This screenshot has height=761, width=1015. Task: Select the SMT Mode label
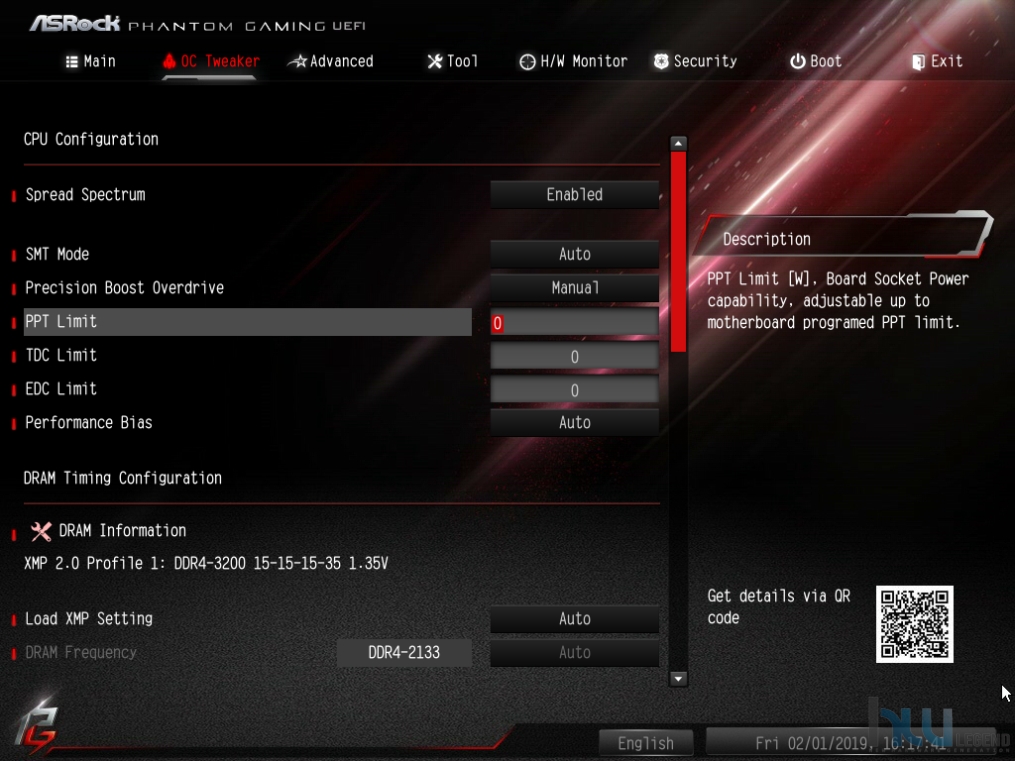coord(57,254)
